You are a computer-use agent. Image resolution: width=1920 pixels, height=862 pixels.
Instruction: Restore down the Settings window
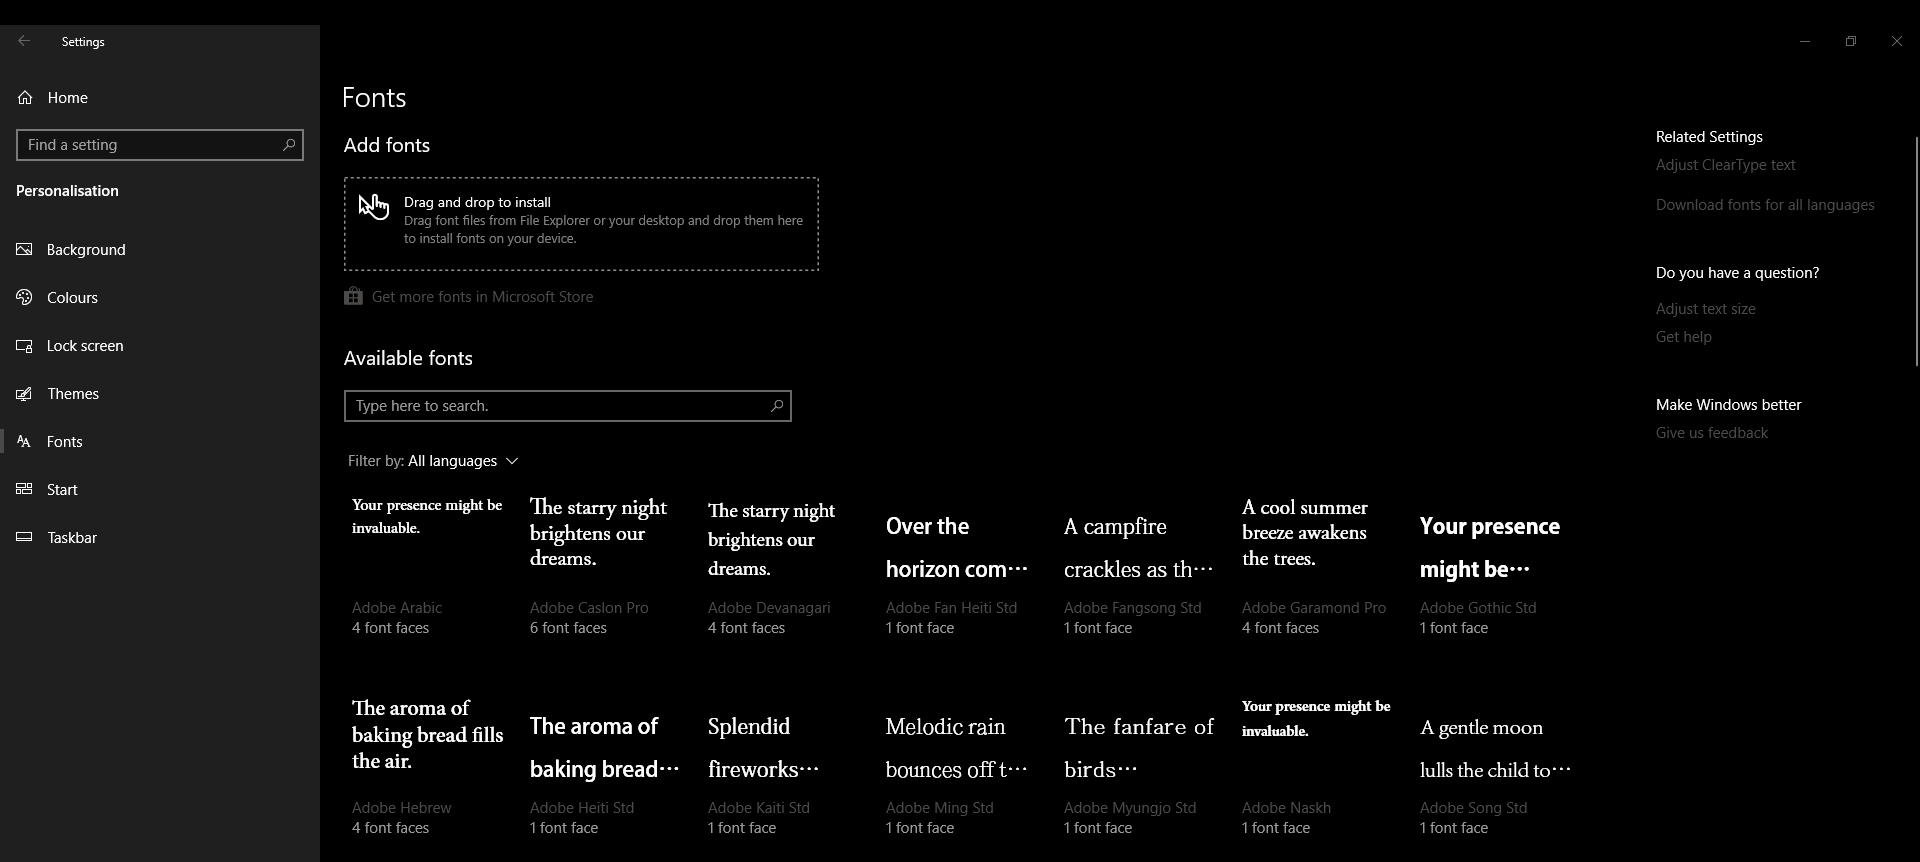coord(1851,41)
